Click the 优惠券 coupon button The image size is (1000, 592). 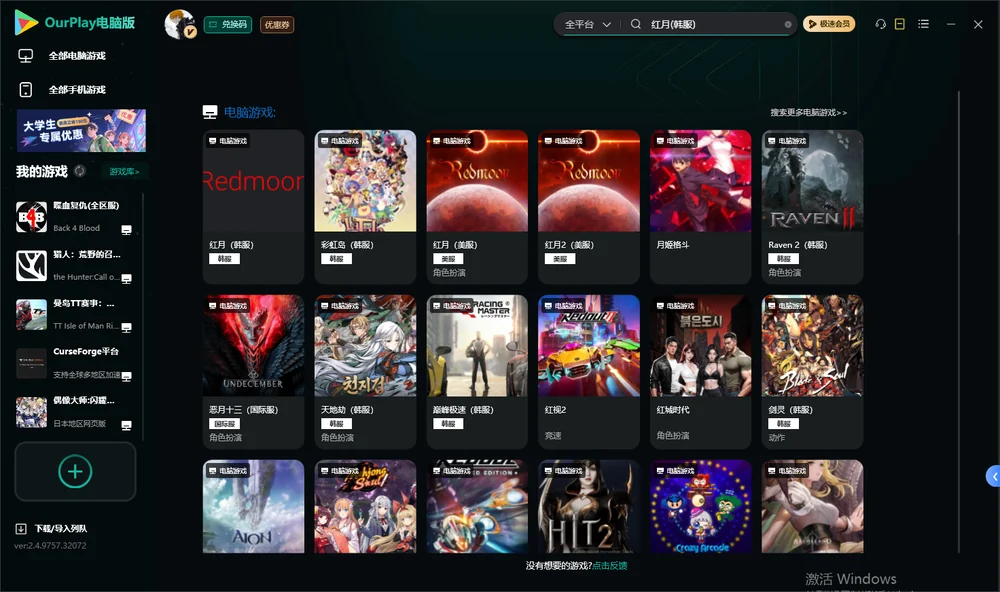(x=277, y=25)
